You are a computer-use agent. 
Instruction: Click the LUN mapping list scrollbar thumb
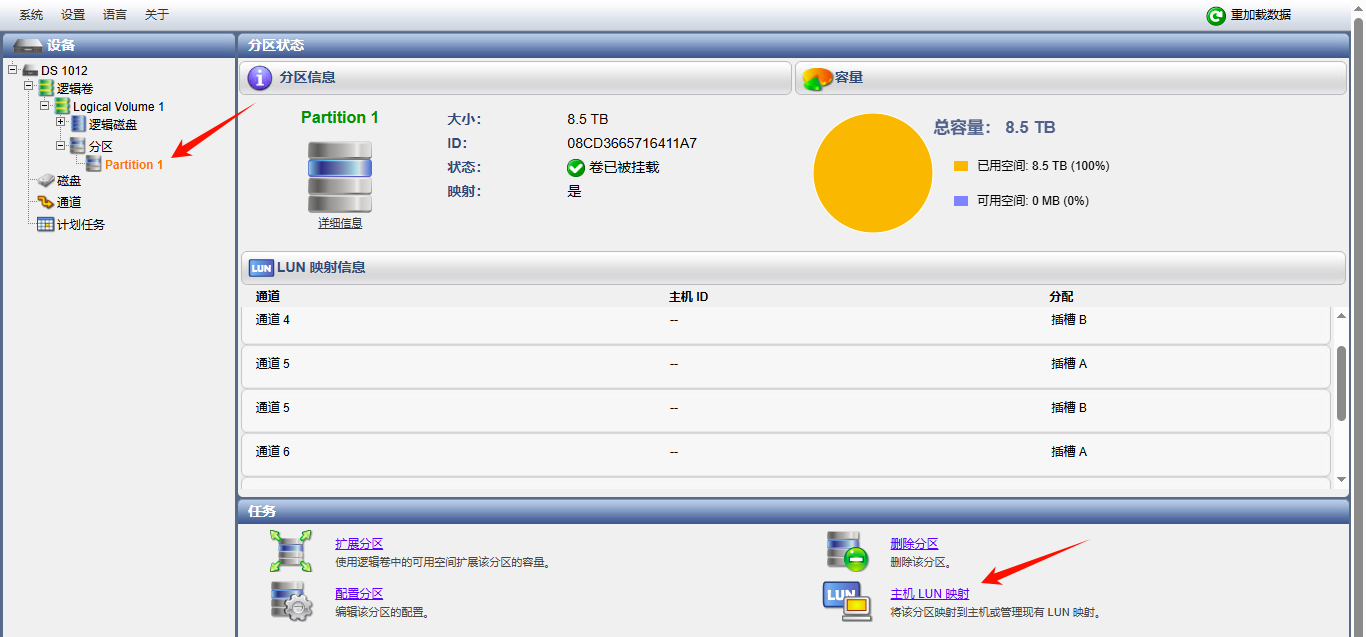[x=1341, y=383]
